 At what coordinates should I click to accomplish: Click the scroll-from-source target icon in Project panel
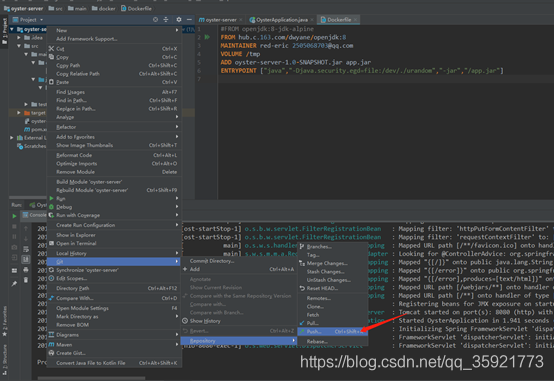(x=155, y=19)
